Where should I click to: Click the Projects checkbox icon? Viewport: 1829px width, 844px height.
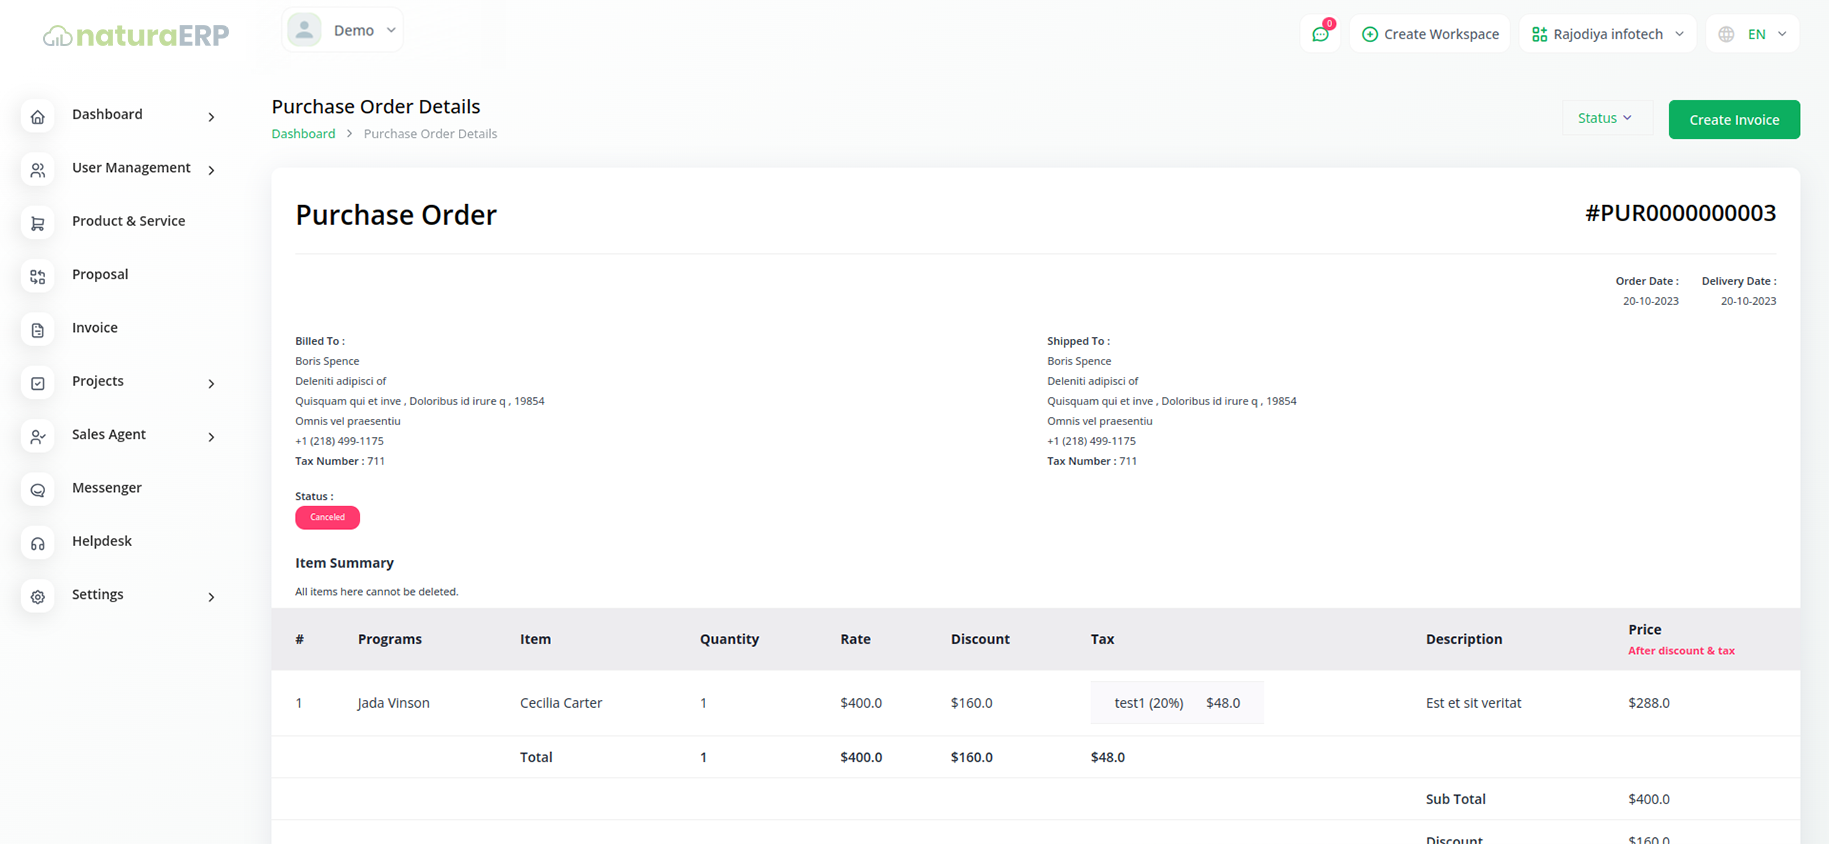click(38, 383)
